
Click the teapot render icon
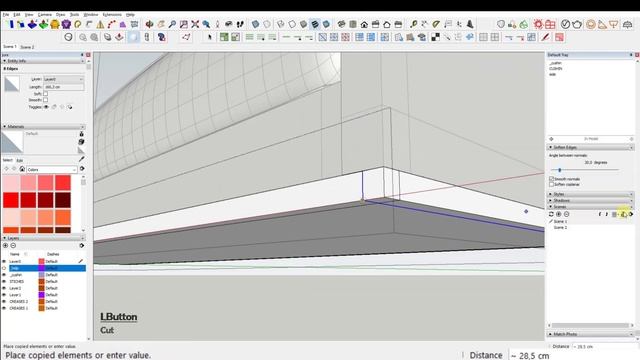click(x=577, y=24)
